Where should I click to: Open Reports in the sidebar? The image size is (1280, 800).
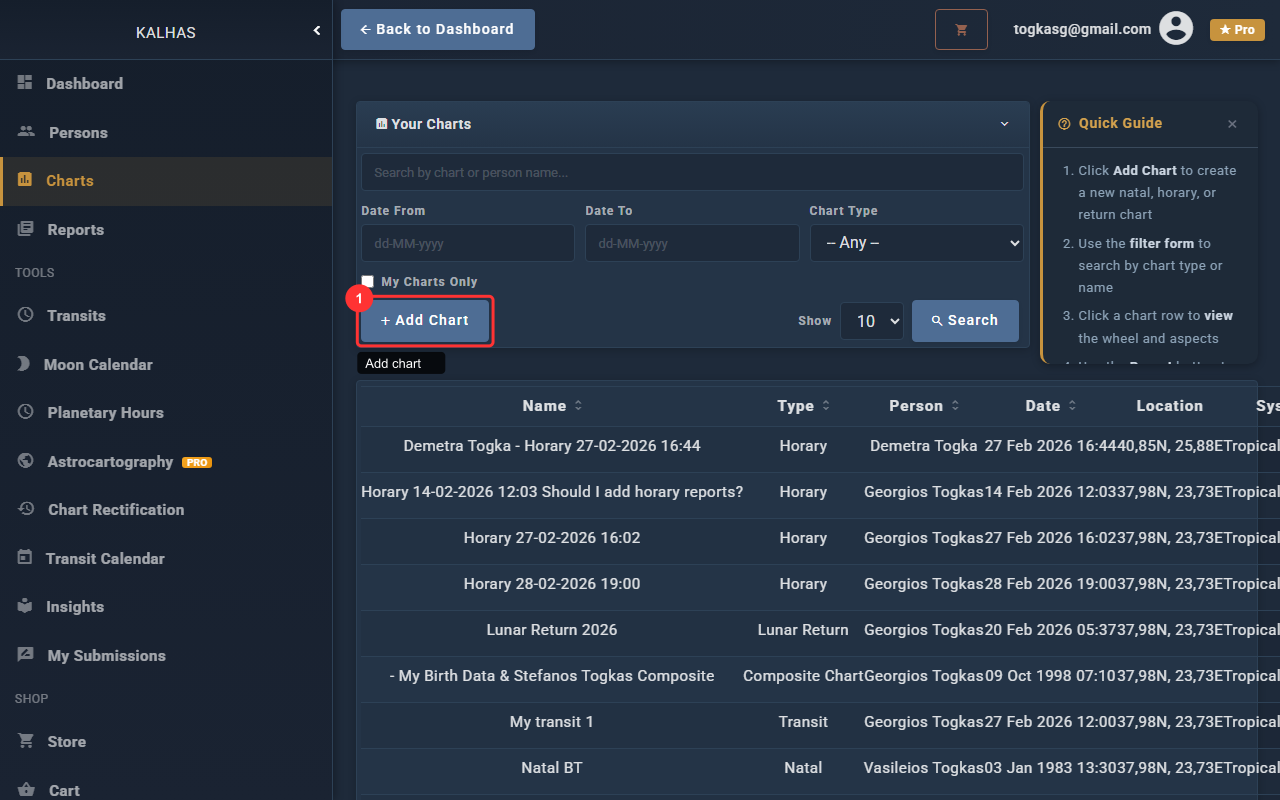(x=75, y=230)
